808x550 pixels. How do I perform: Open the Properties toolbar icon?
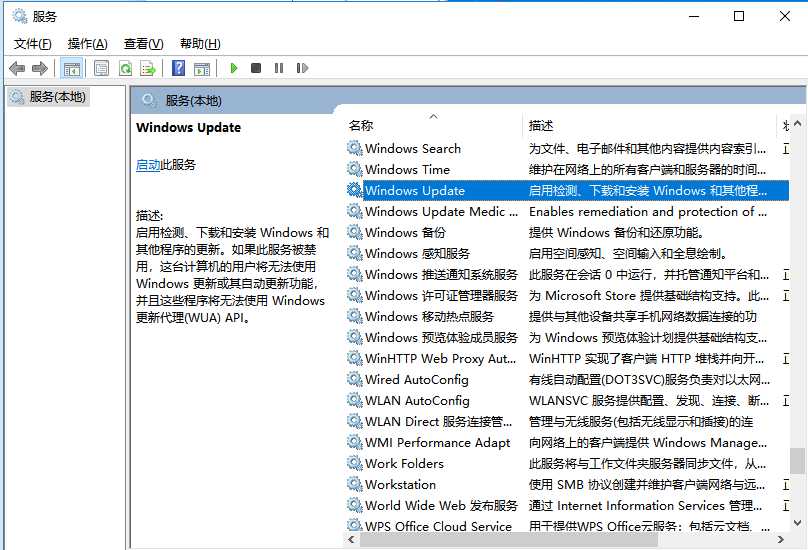coord(102,68)
